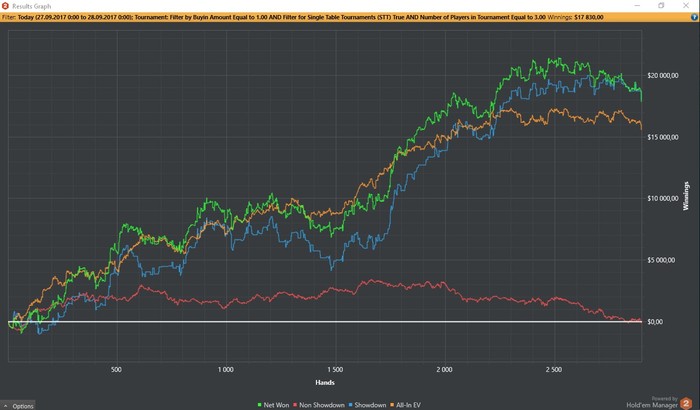Screen dimensions: 700x410
Task: Click the 1 000 hands axis label
Action: (225, 369)
